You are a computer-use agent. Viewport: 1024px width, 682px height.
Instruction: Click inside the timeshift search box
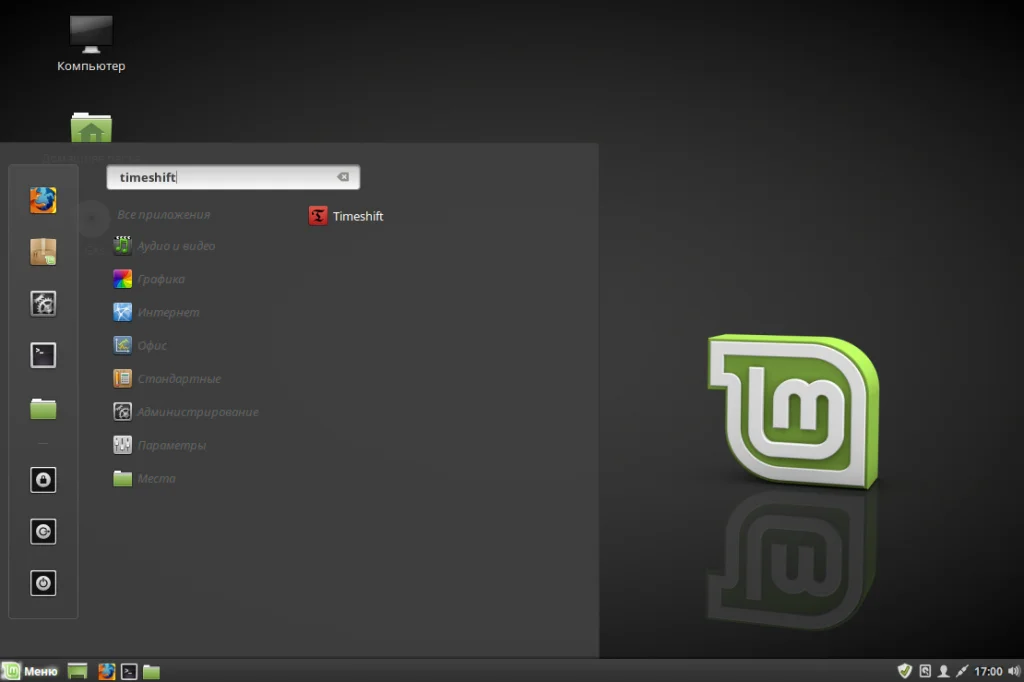pyautogui.click(x=233, y=177)
